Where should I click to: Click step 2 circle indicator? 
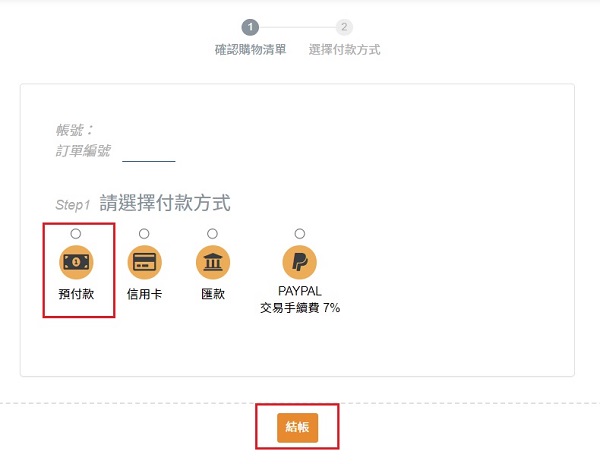point(344,27)
